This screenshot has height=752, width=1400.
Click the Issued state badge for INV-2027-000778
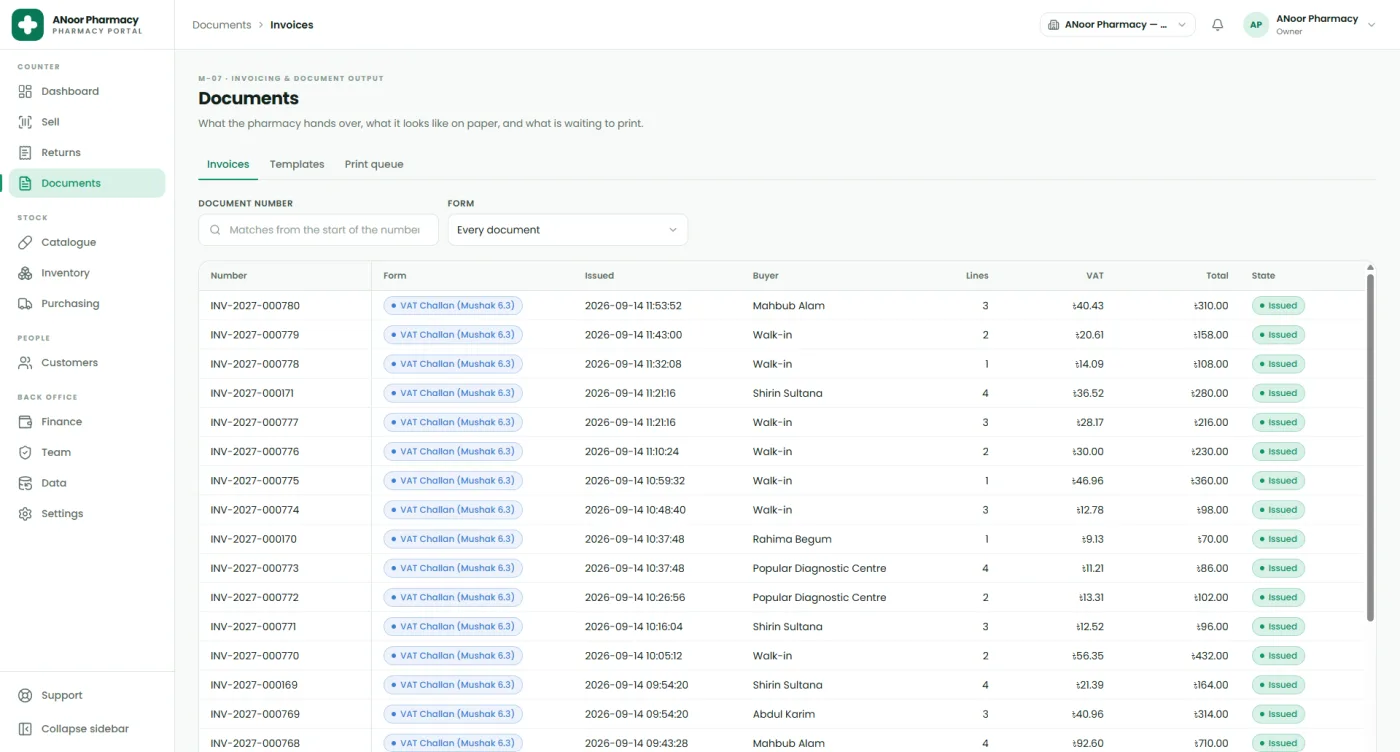tap(1278, 364)
